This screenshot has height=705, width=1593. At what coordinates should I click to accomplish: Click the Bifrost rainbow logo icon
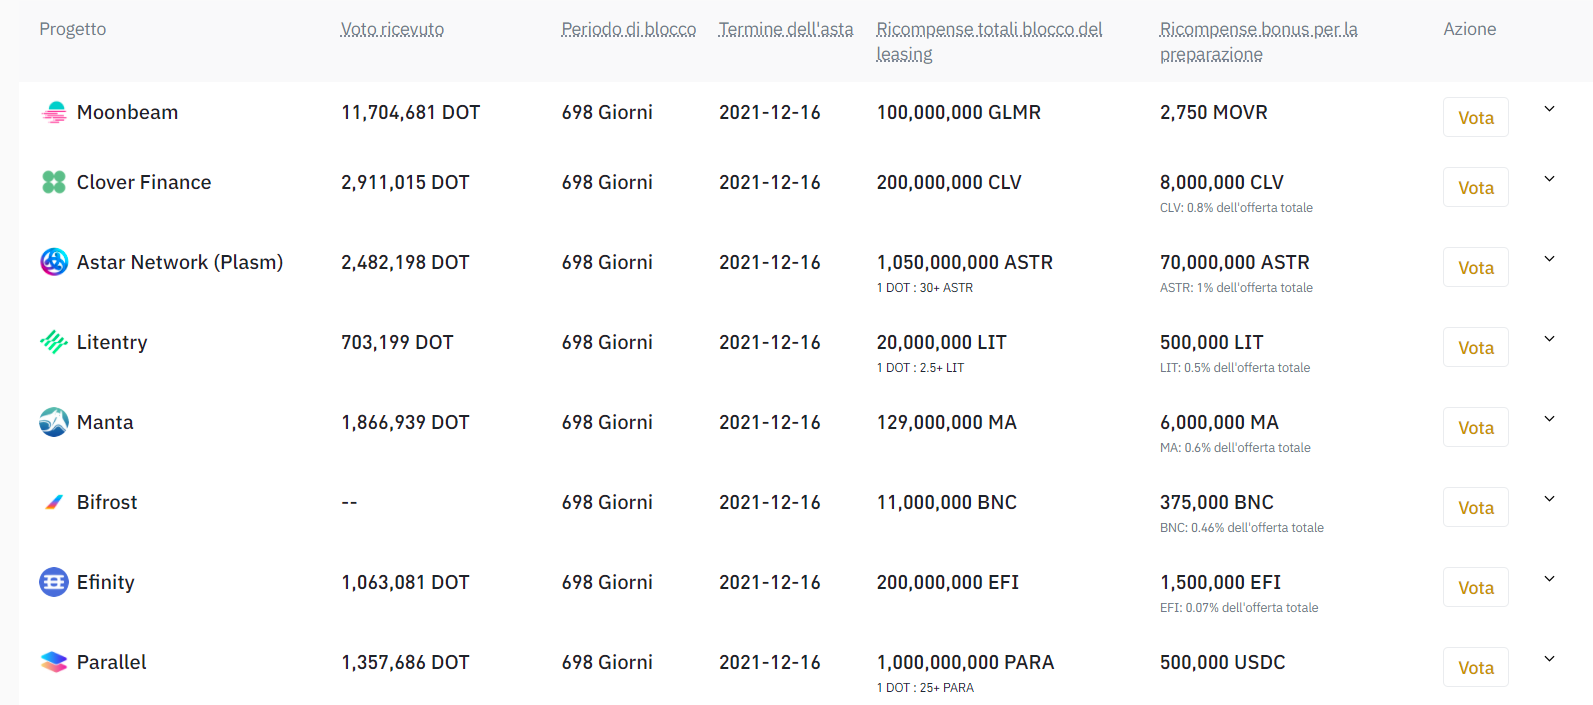[x=54, y=502]
